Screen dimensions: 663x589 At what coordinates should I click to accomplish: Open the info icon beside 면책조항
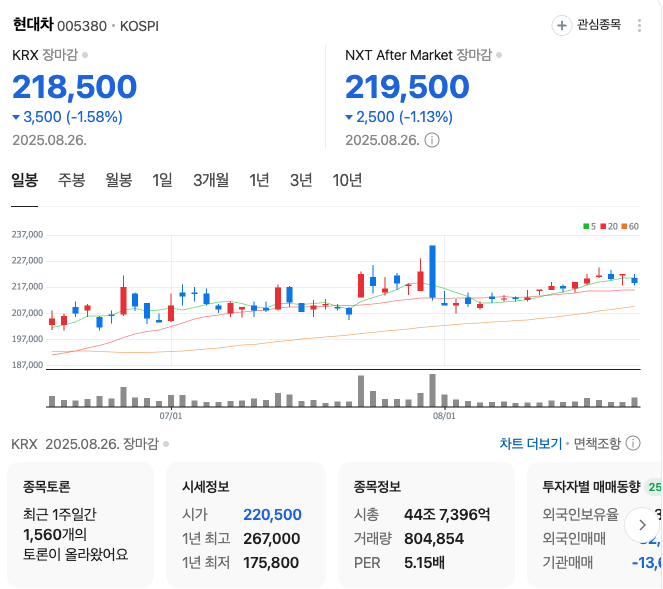633,444
